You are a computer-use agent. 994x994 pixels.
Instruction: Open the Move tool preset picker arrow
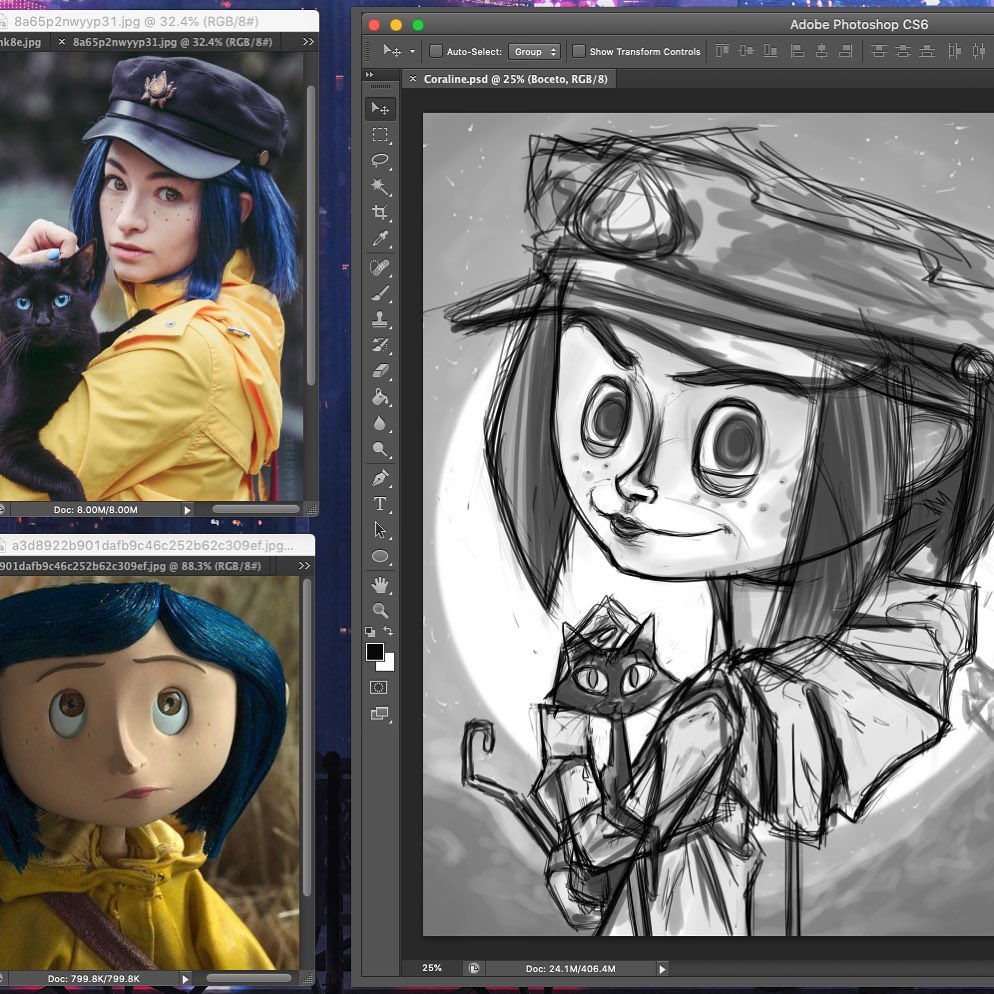tap(413, 51)
